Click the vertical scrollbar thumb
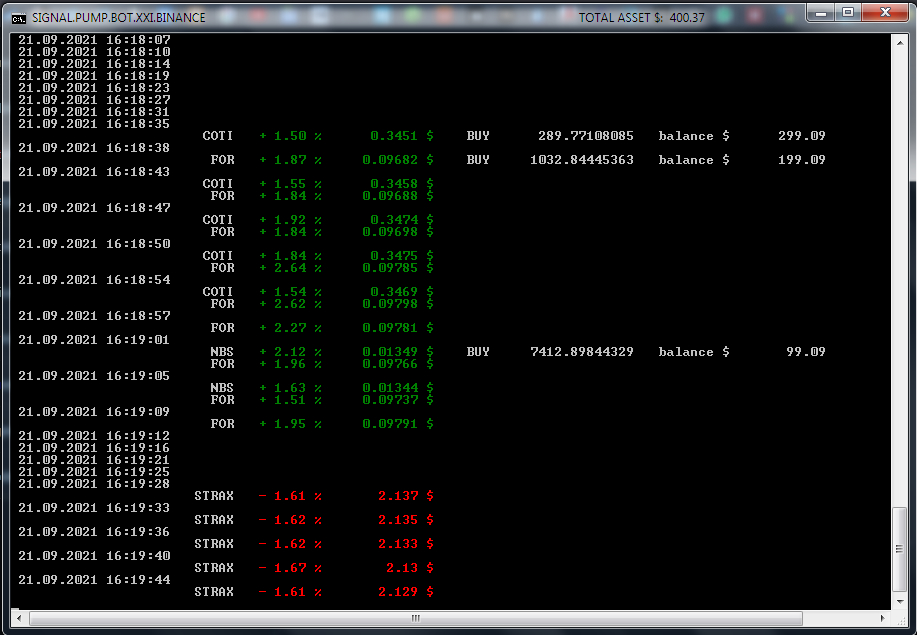 coord(899,549)
